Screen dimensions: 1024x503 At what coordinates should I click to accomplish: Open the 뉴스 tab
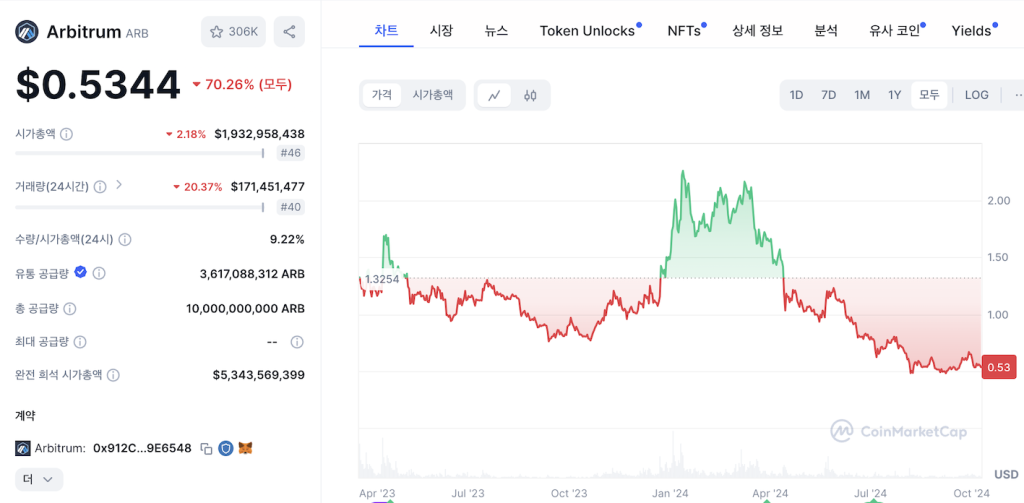(496, 31)
